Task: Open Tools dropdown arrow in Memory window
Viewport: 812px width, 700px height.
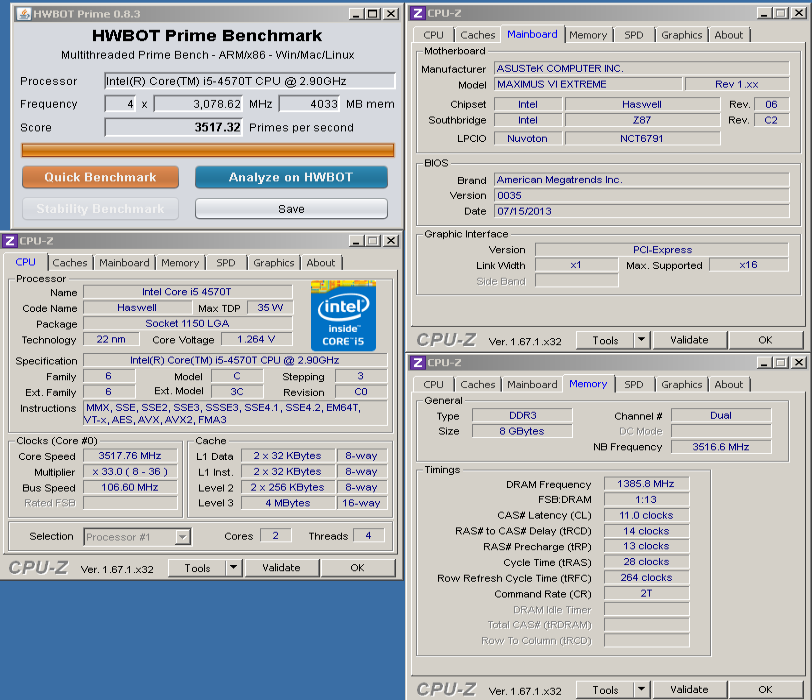Action: (x=642, y=690)
